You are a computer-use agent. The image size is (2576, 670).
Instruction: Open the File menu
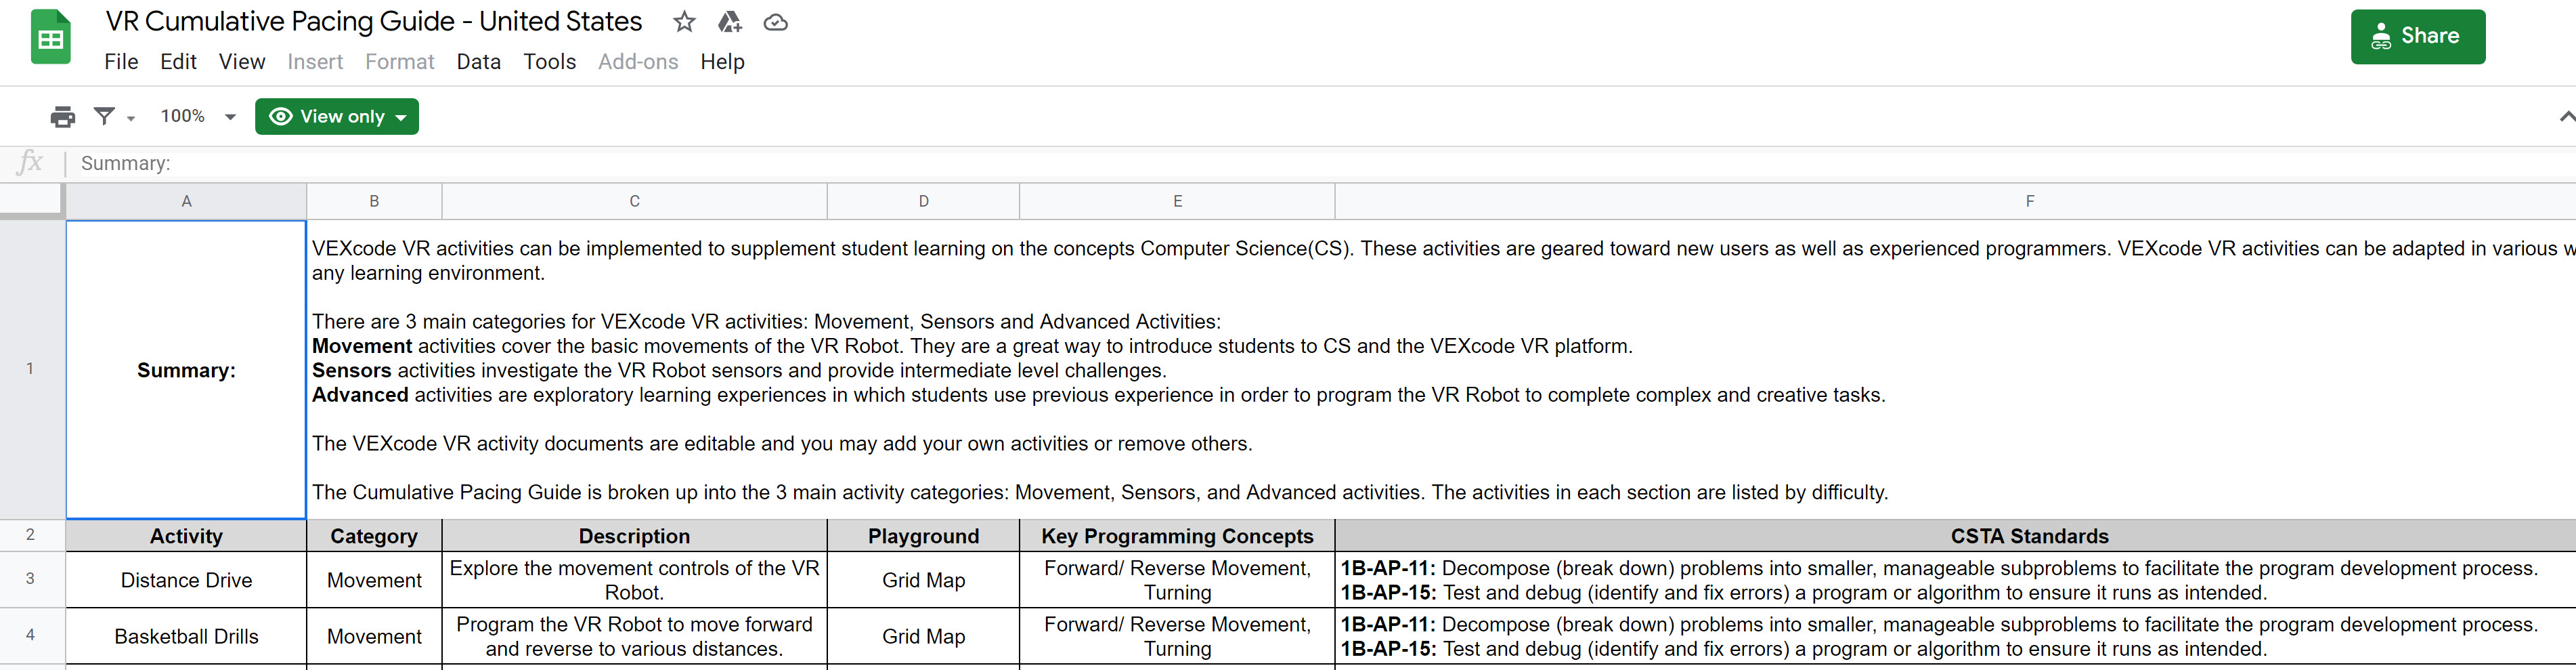(121, 62)
